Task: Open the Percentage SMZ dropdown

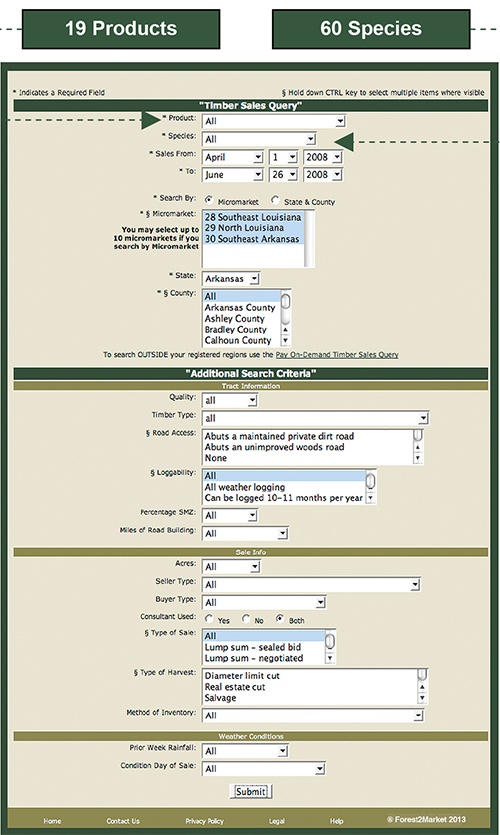Action: click(x=229, y=515)
